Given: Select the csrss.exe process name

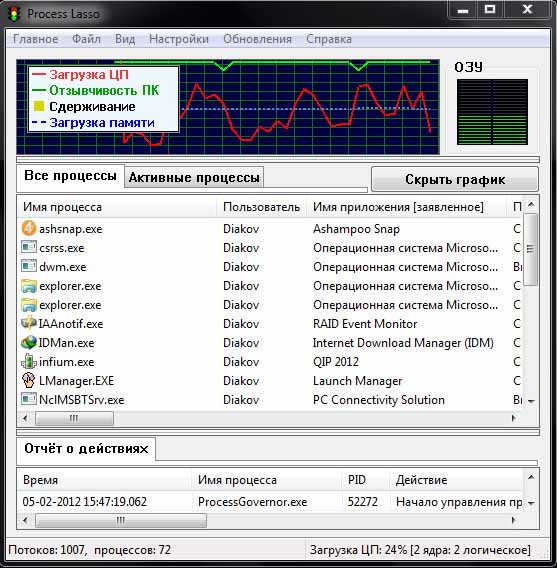Looking at the screenshot, I should coord(62,248).
